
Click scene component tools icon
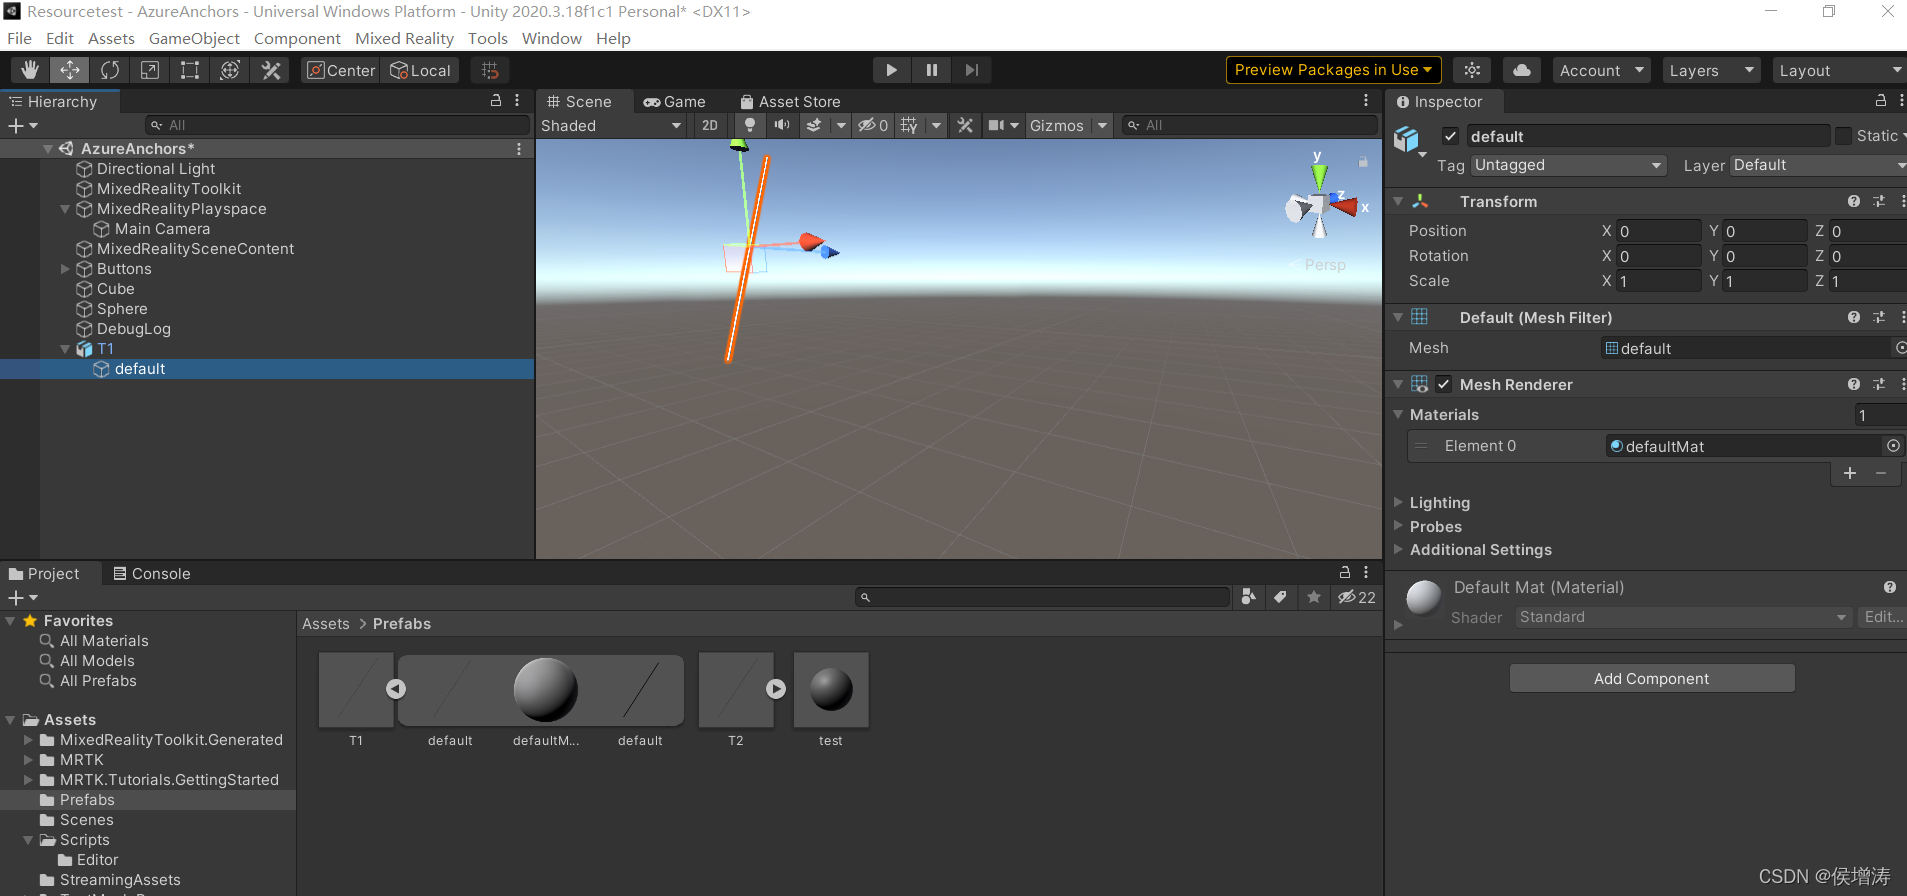965,125
